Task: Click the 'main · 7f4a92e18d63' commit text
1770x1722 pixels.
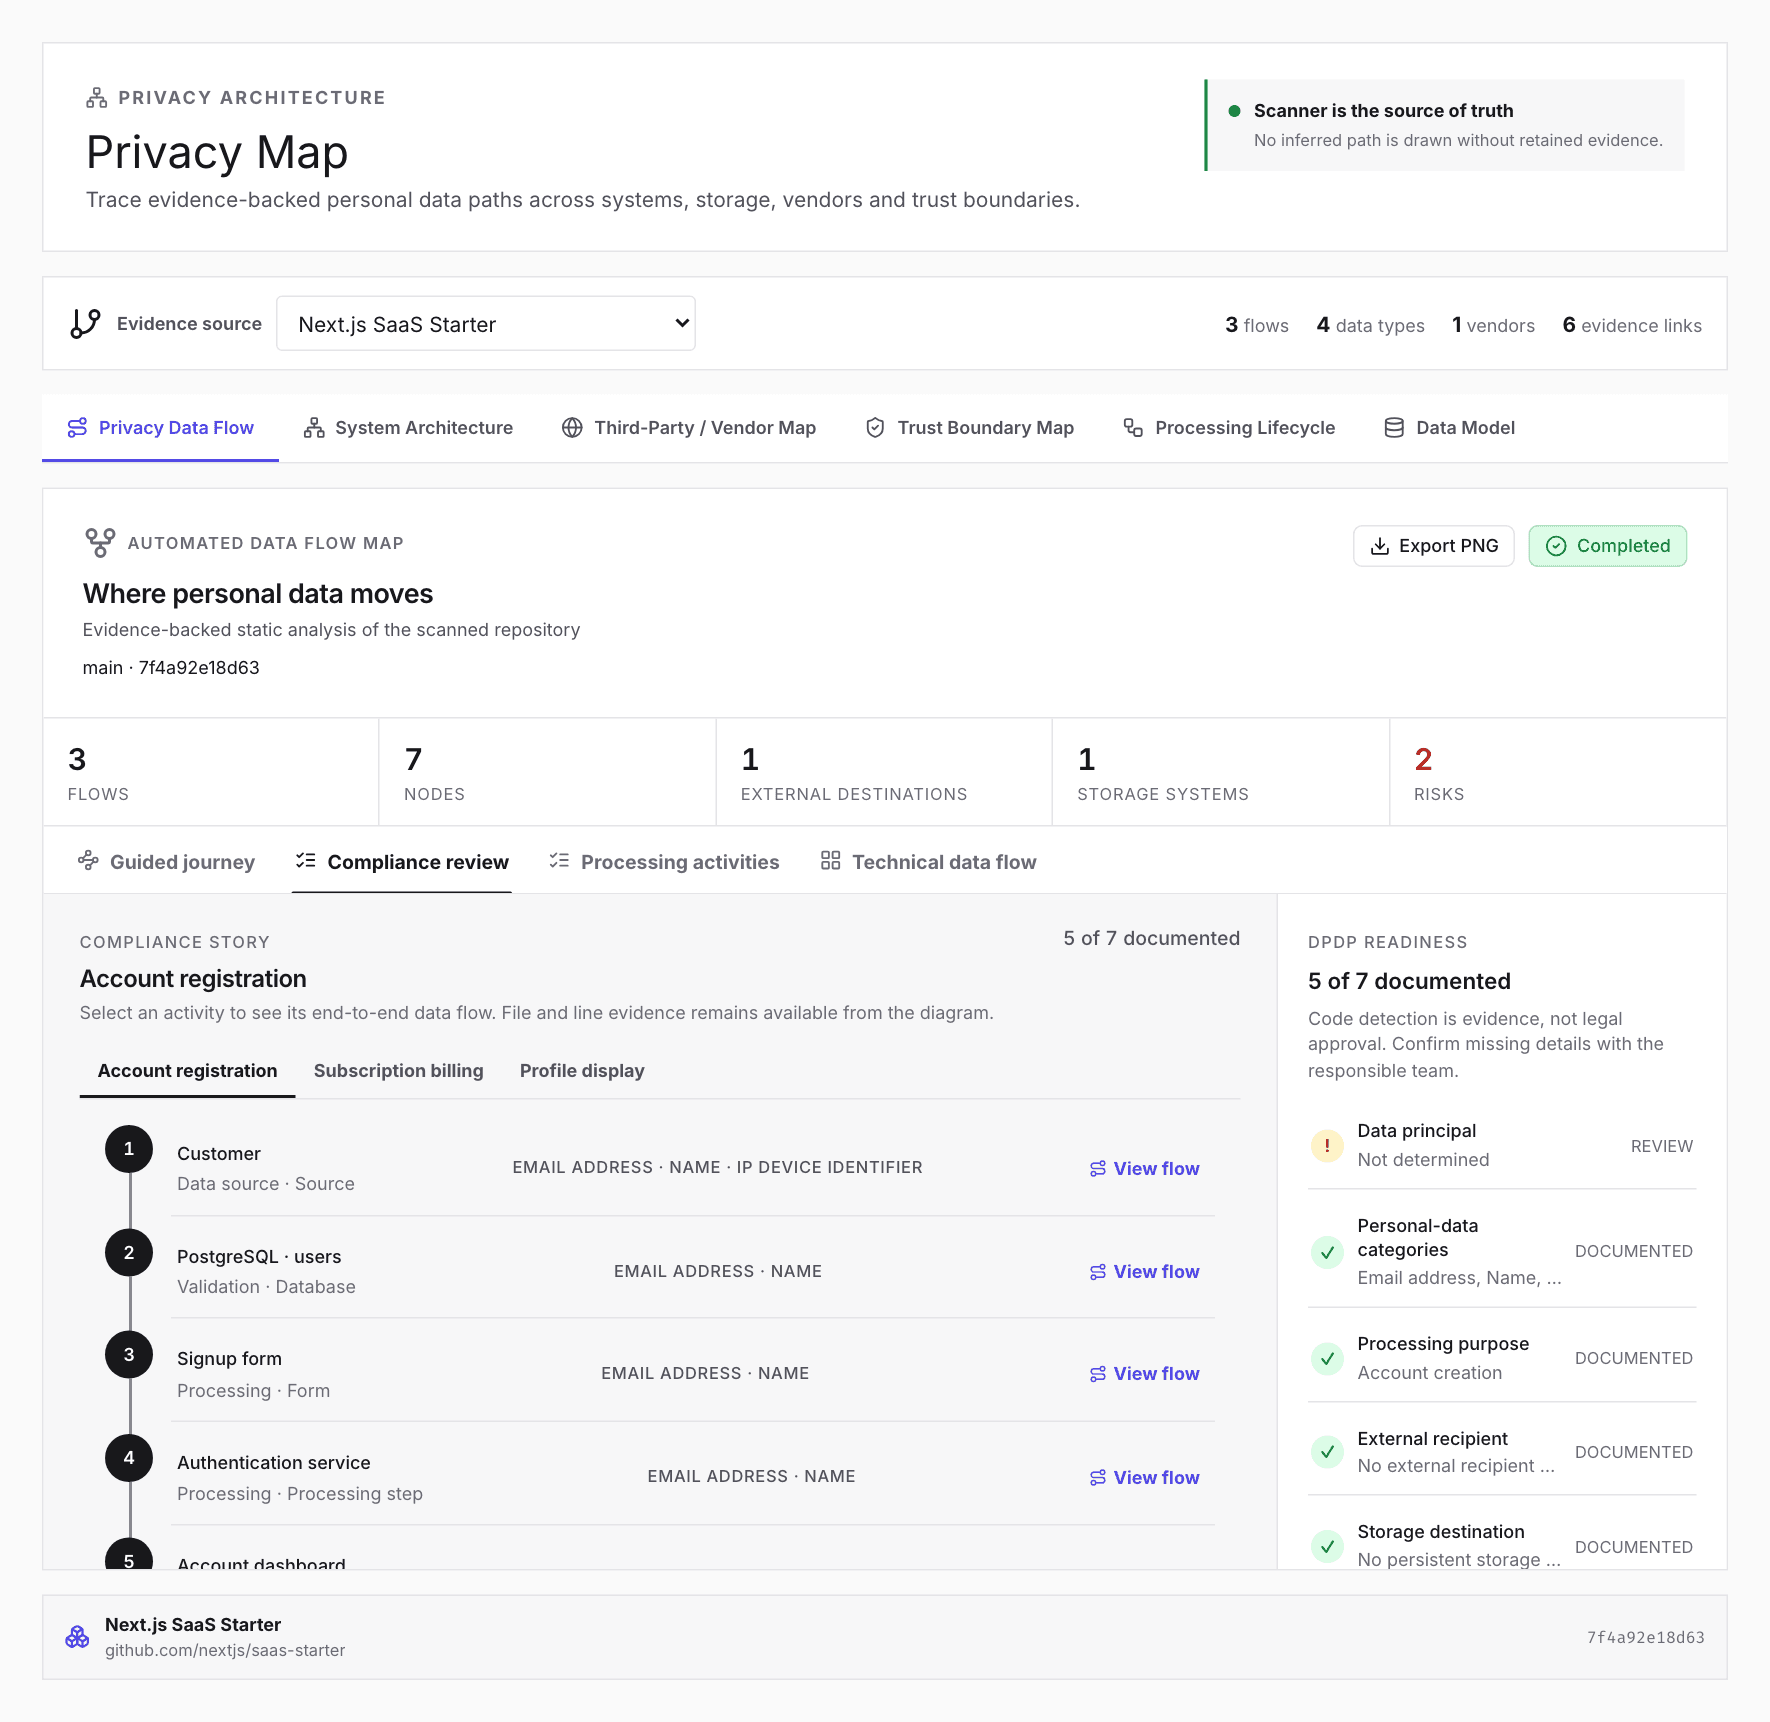Action: [171, 668]
